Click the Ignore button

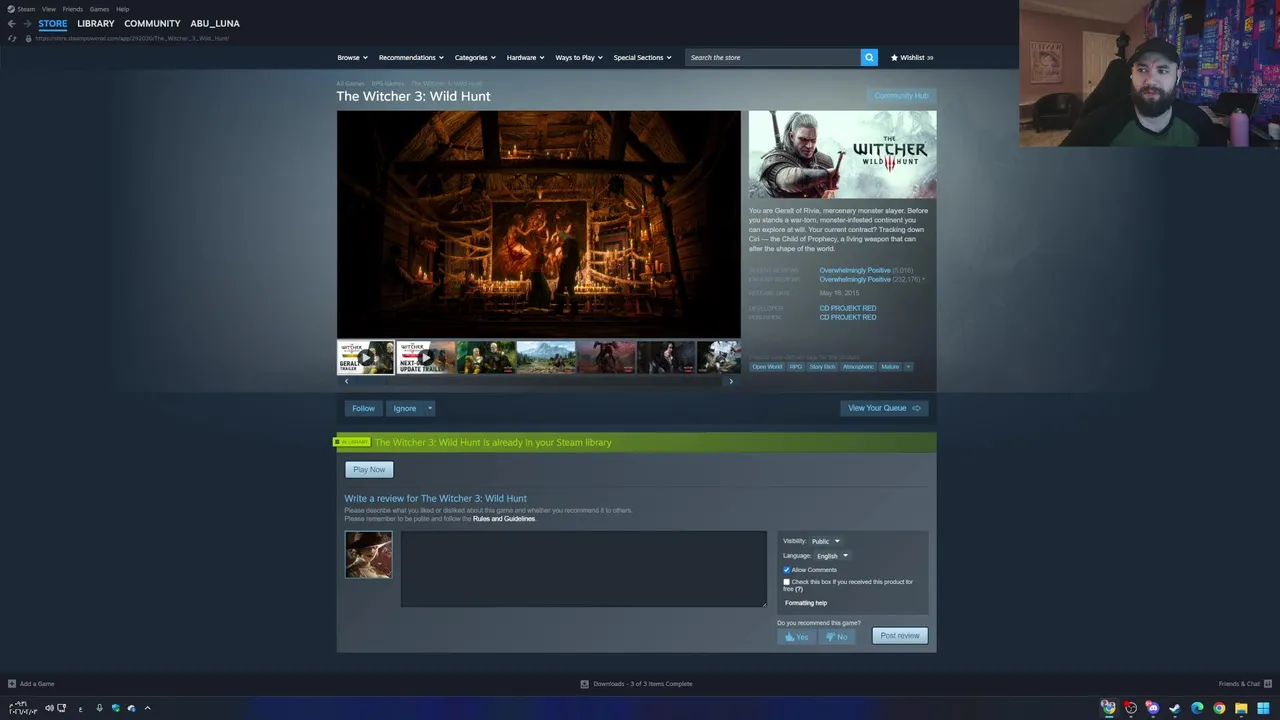404,408
